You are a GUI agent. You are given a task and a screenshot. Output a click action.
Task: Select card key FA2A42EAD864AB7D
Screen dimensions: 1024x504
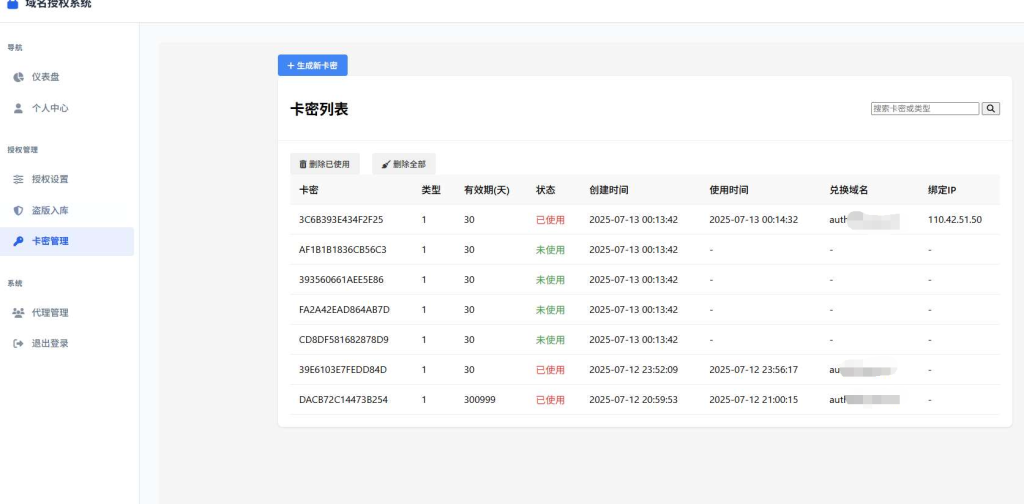[344, 310]
